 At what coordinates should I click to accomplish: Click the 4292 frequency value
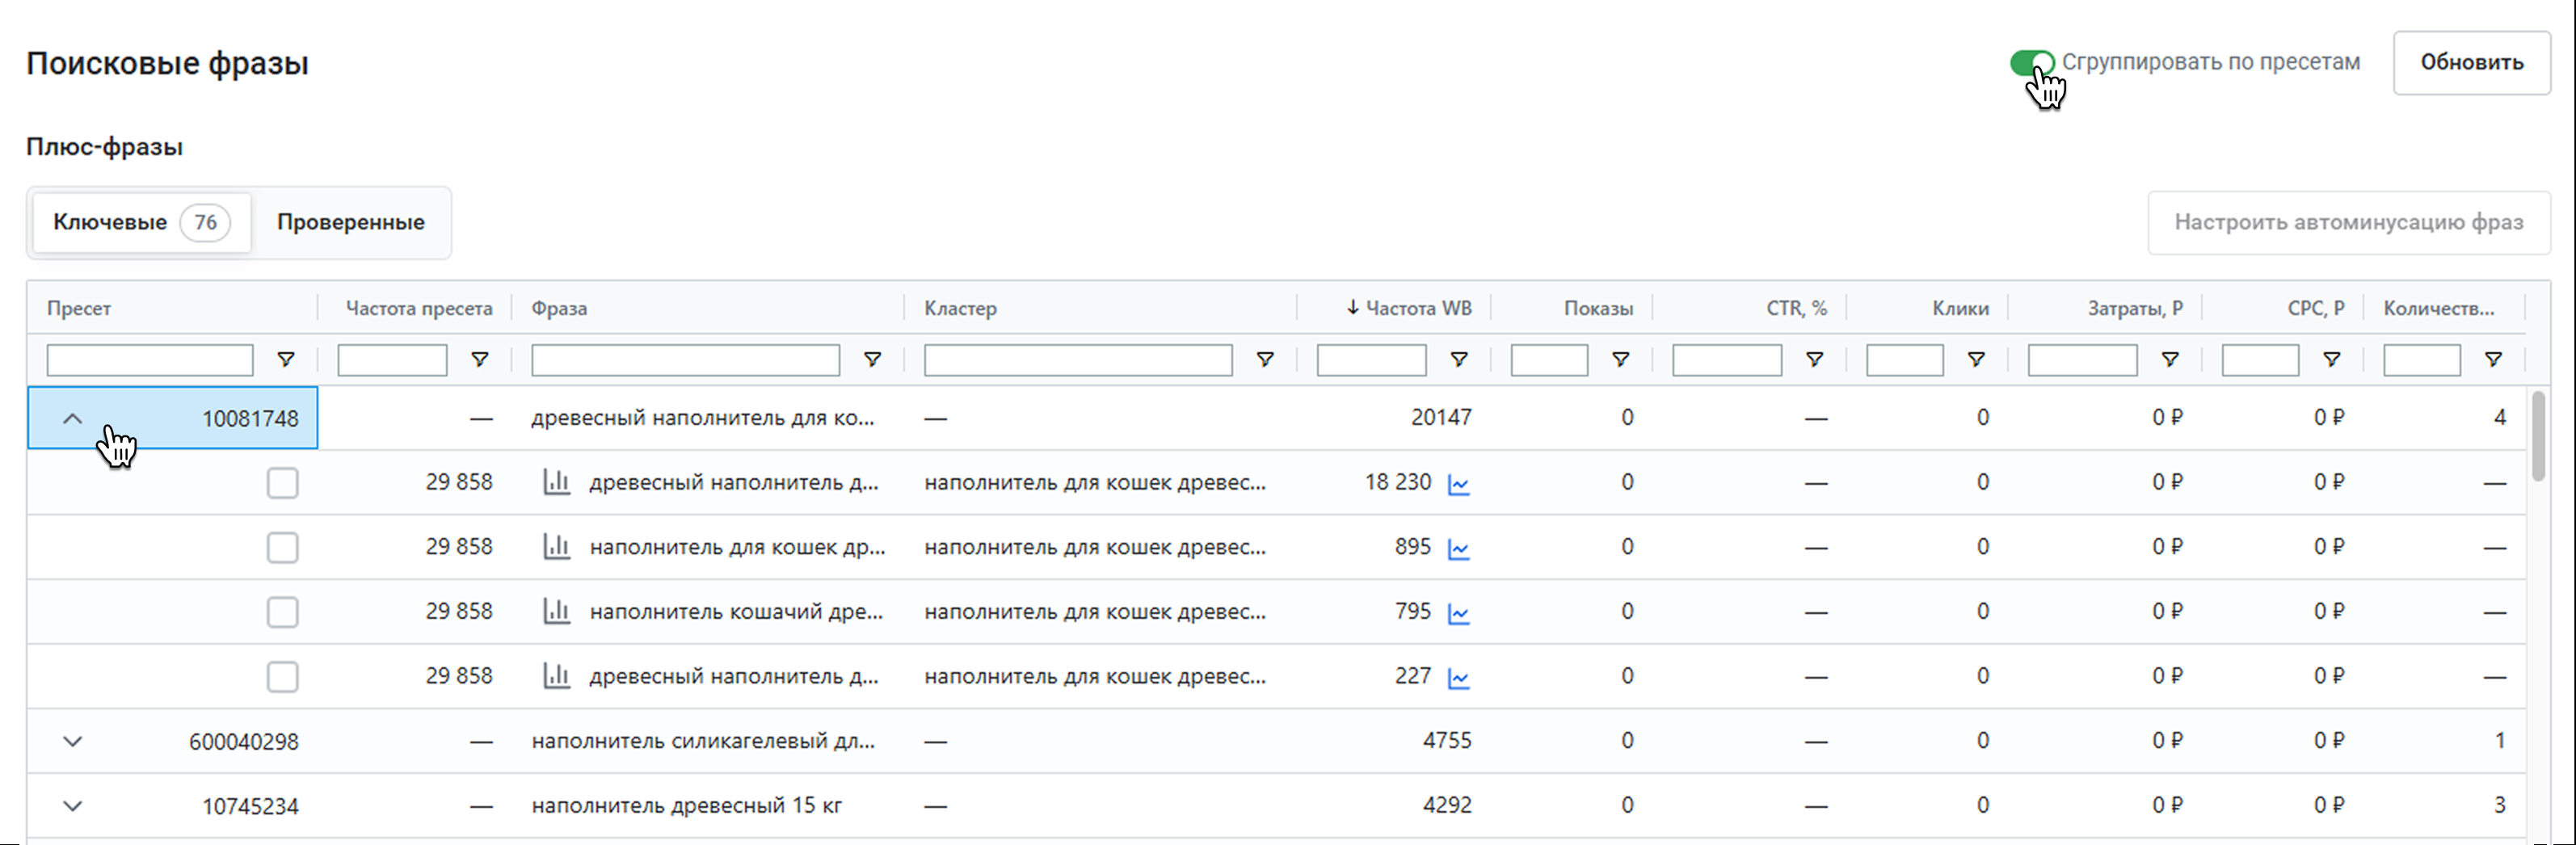1447,805
